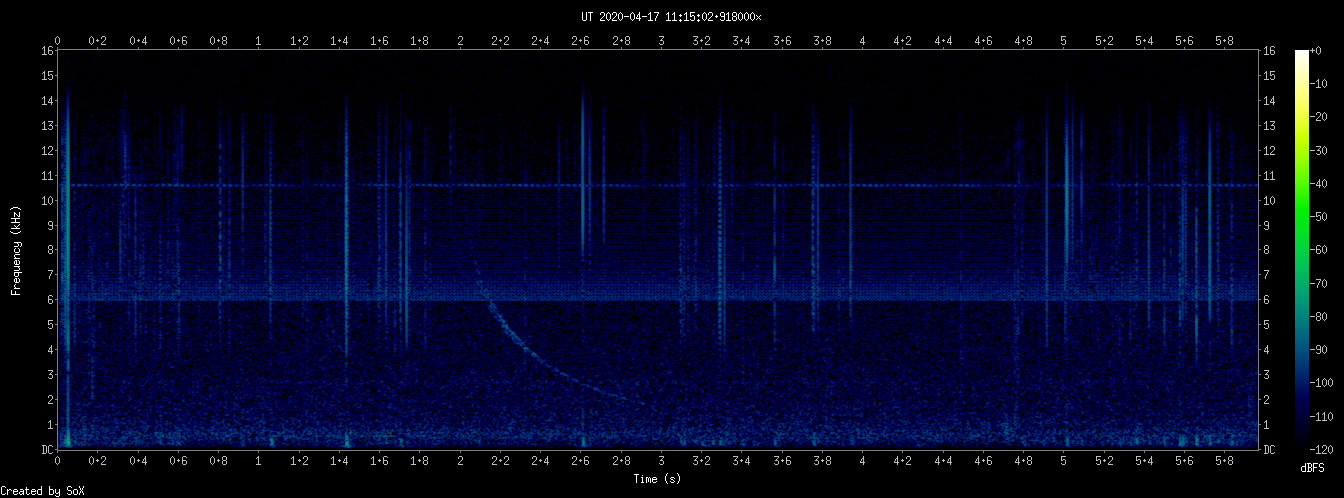Click the "16" tick on the right frequency axis
This screenshot has width=1344, height=498.
[x=1271, y=51]
